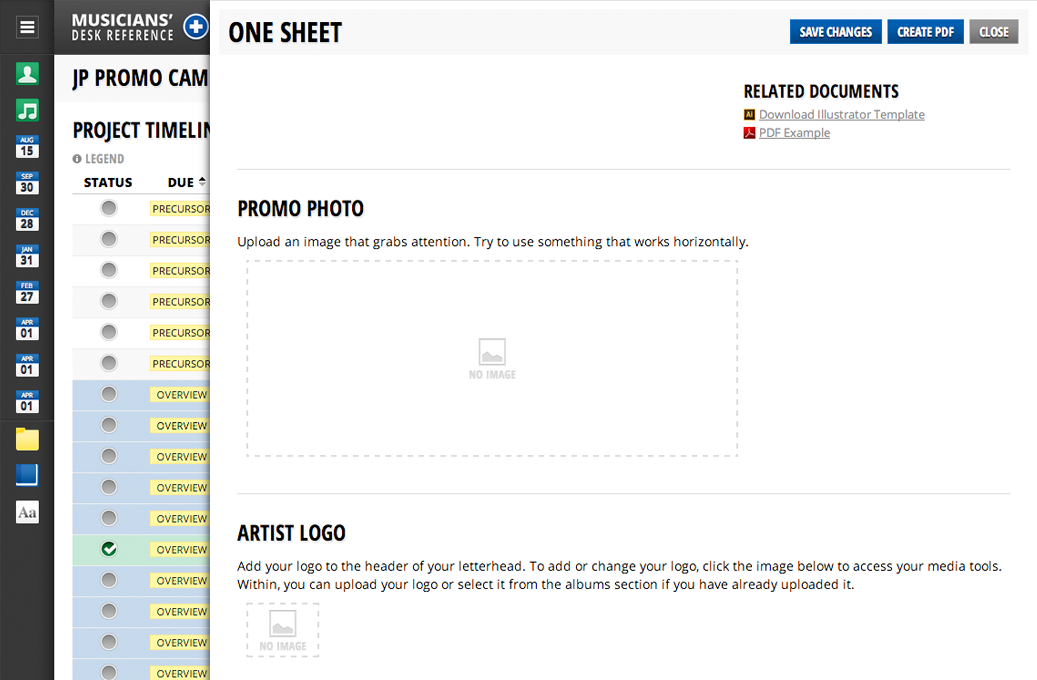The width and height of the screenshot is (1037, 680).
Task: Show the timeline LEGEND
Action: tap(99, 159)
